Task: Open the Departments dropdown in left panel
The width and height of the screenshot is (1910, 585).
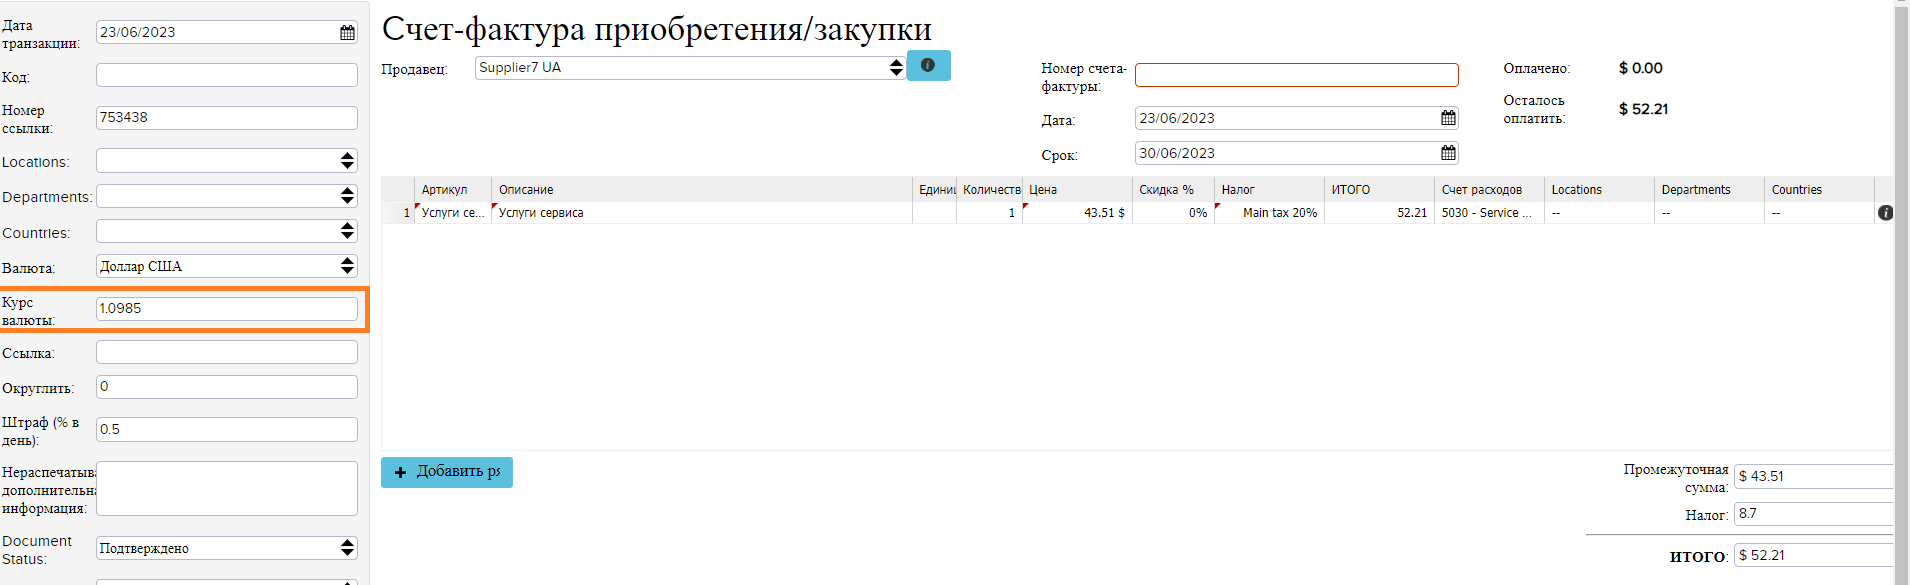Action: point(227,196)
